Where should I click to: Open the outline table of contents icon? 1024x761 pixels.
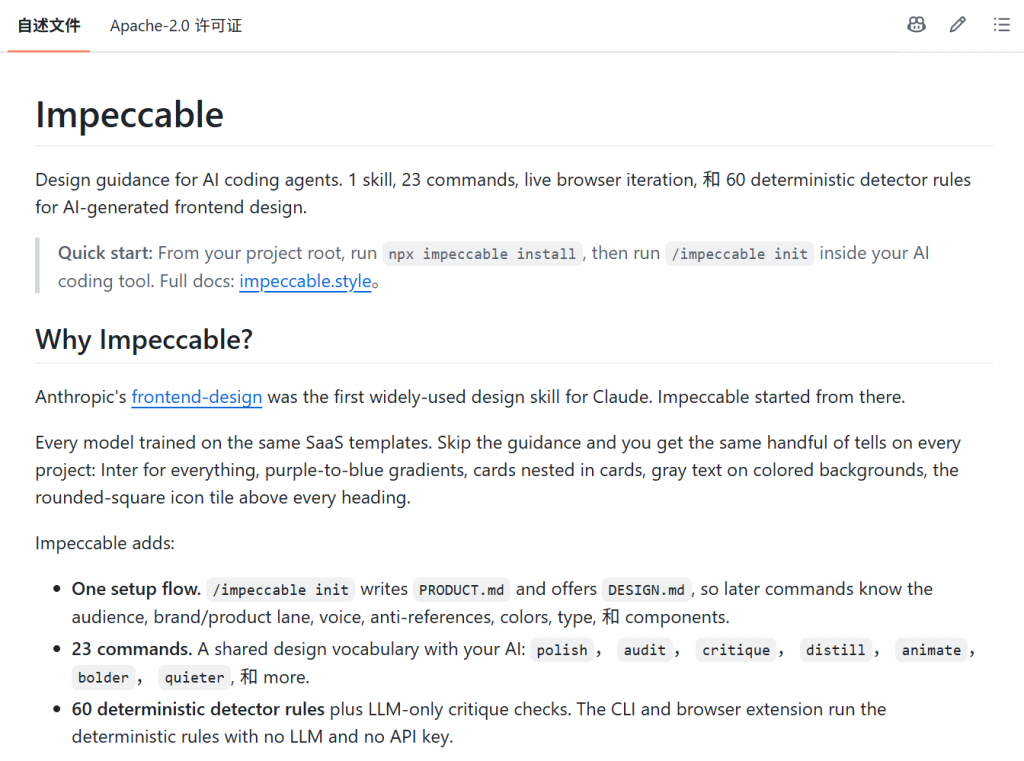(1001, 25)
